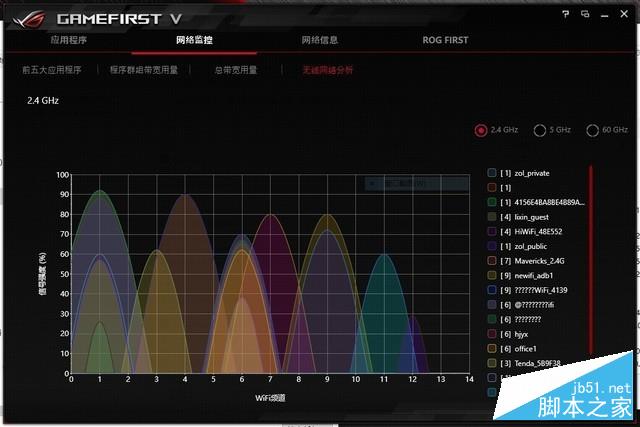
Task: Click the green signal curve peak on channel 1
Action: point(100,192)
